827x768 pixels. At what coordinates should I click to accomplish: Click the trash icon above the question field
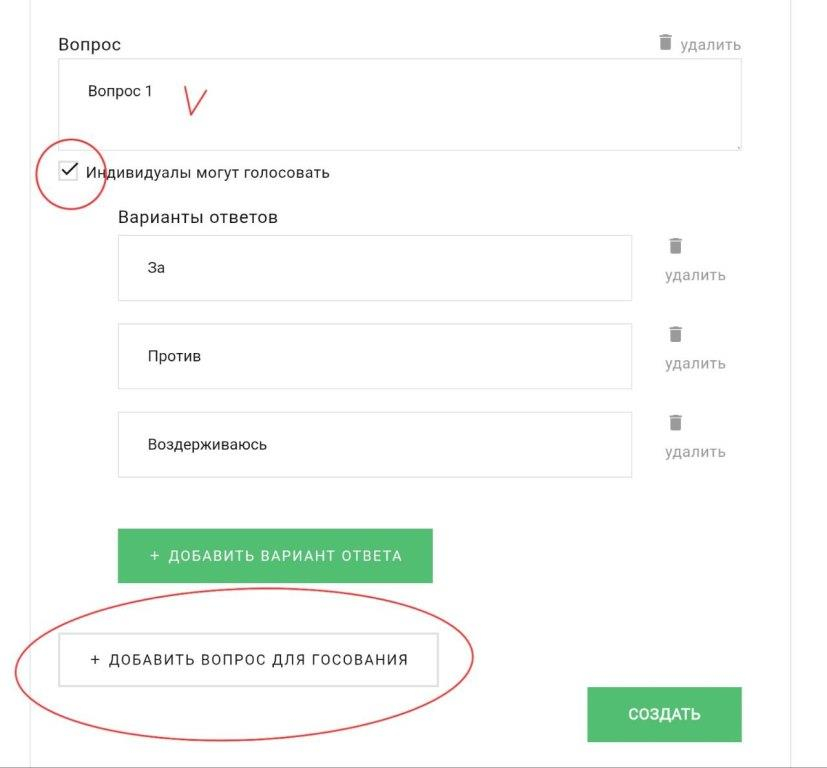click(x=665, y=42)
